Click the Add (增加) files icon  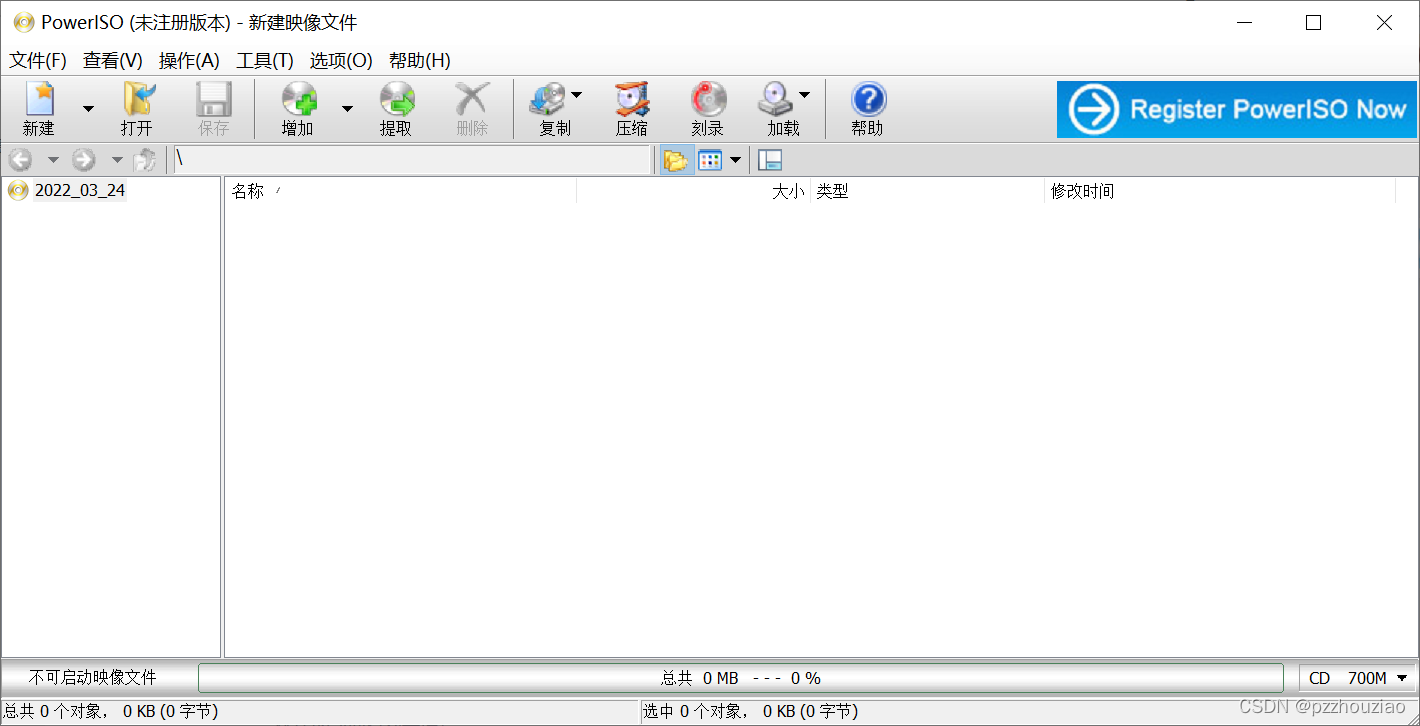(x=298, y=100)
